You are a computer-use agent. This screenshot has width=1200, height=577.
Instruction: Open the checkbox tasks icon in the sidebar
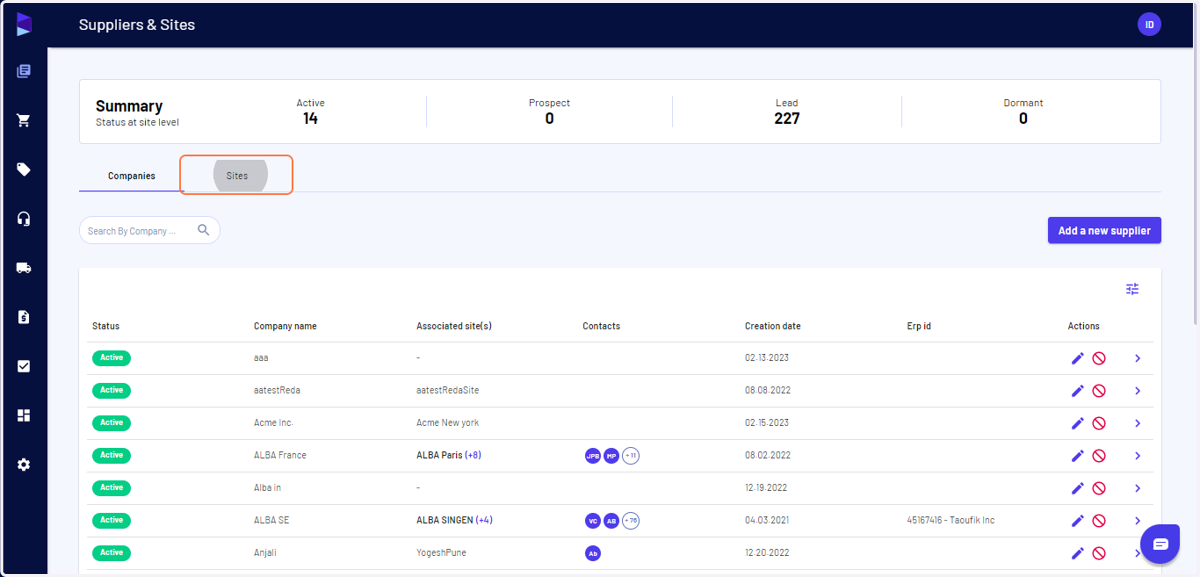click(x=24, y=366)
